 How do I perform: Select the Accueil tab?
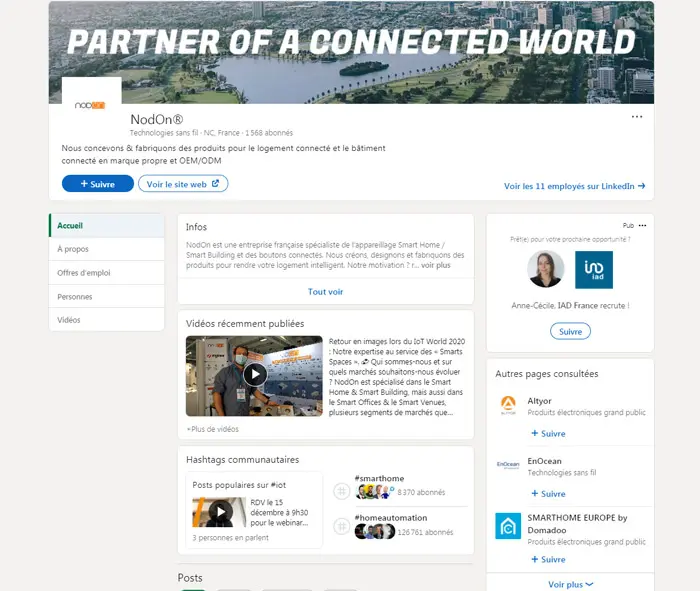click(x=107, y=225)
